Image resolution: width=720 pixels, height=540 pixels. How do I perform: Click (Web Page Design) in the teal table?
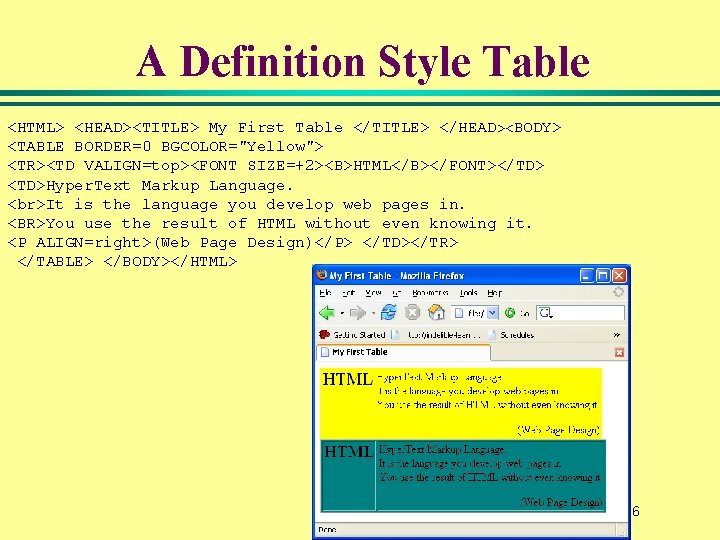pos(562,502)
